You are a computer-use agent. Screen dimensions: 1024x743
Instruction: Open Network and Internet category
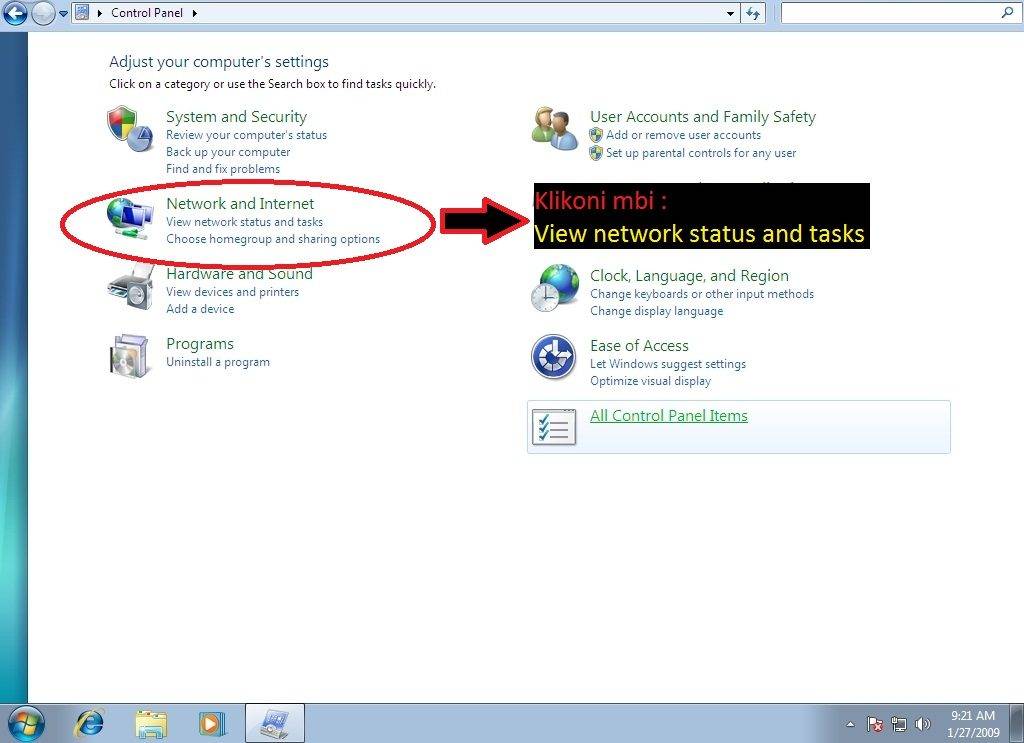click(240, 204)
